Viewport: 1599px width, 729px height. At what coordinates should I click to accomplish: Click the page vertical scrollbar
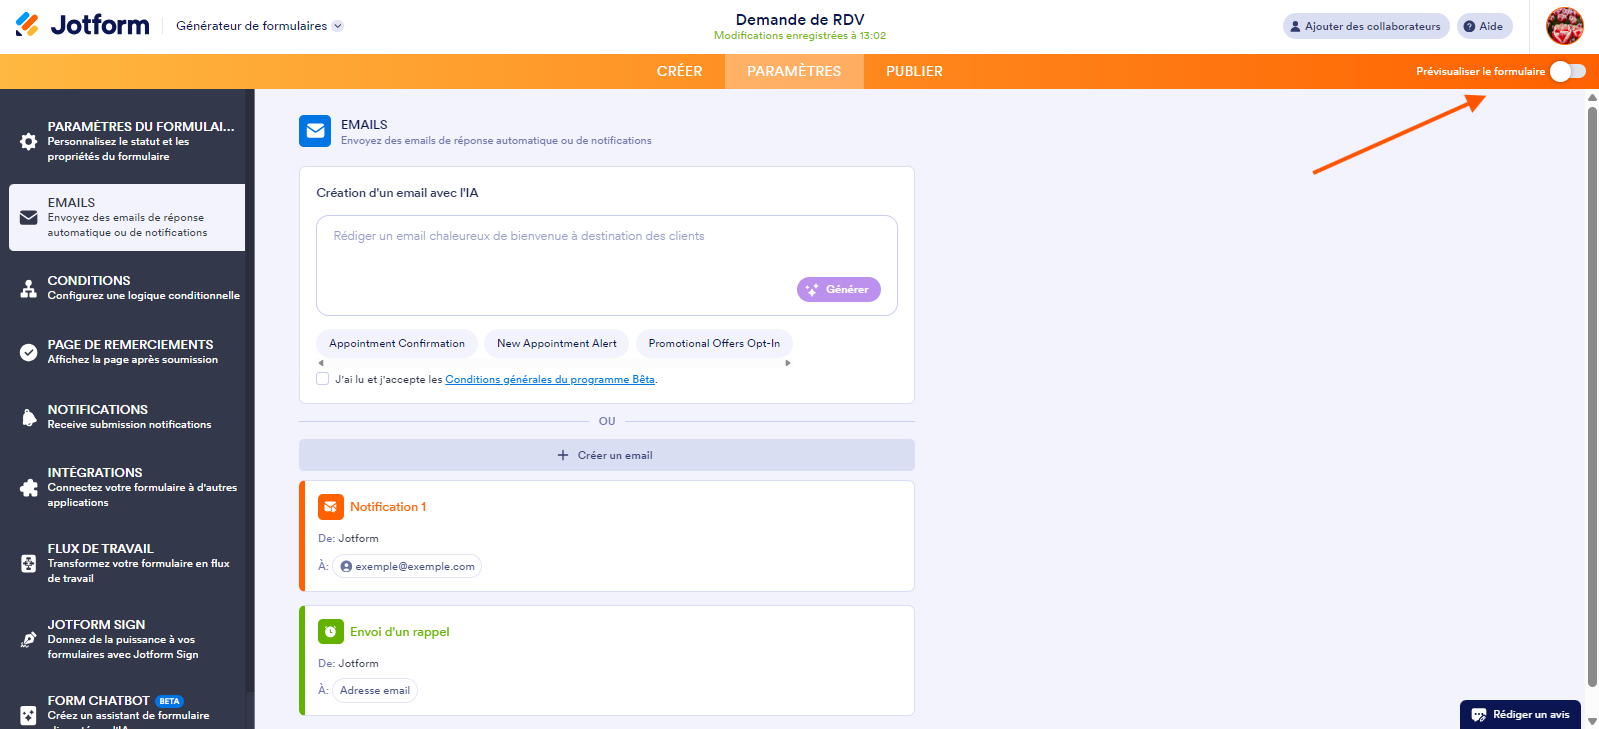(1592, 397)
